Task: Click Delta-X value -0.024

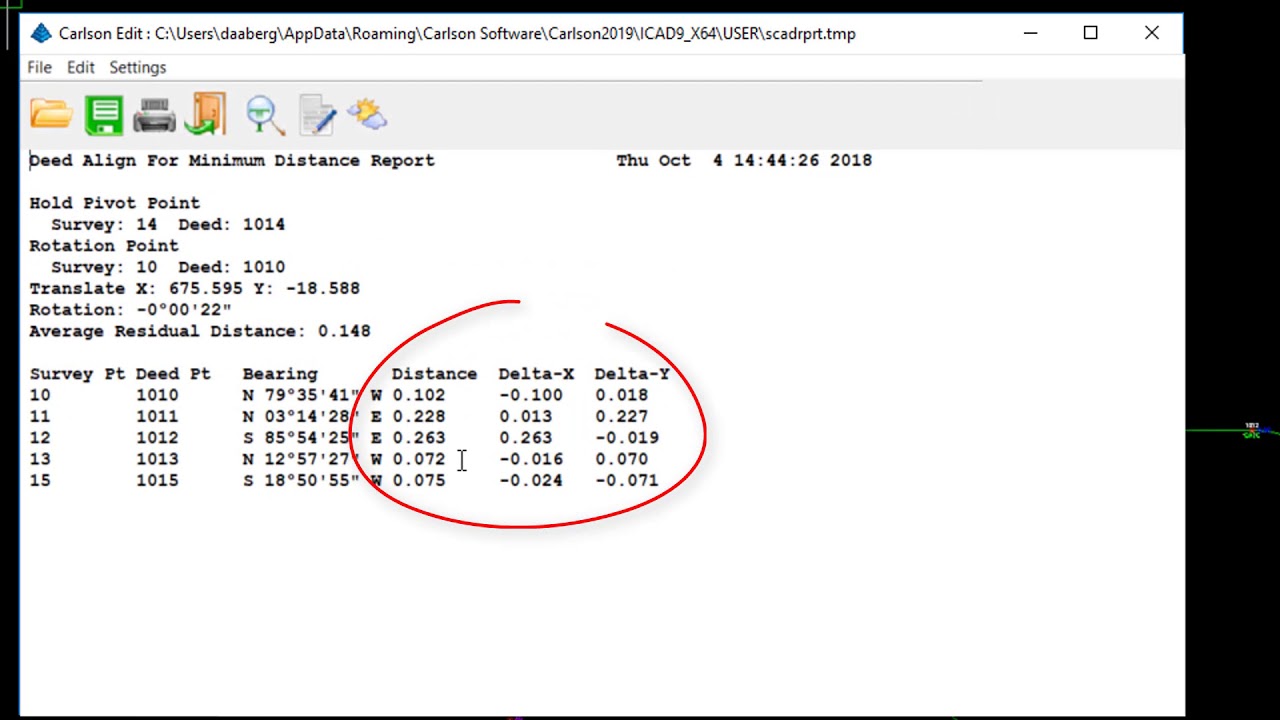Action: (x=531, y=481)
